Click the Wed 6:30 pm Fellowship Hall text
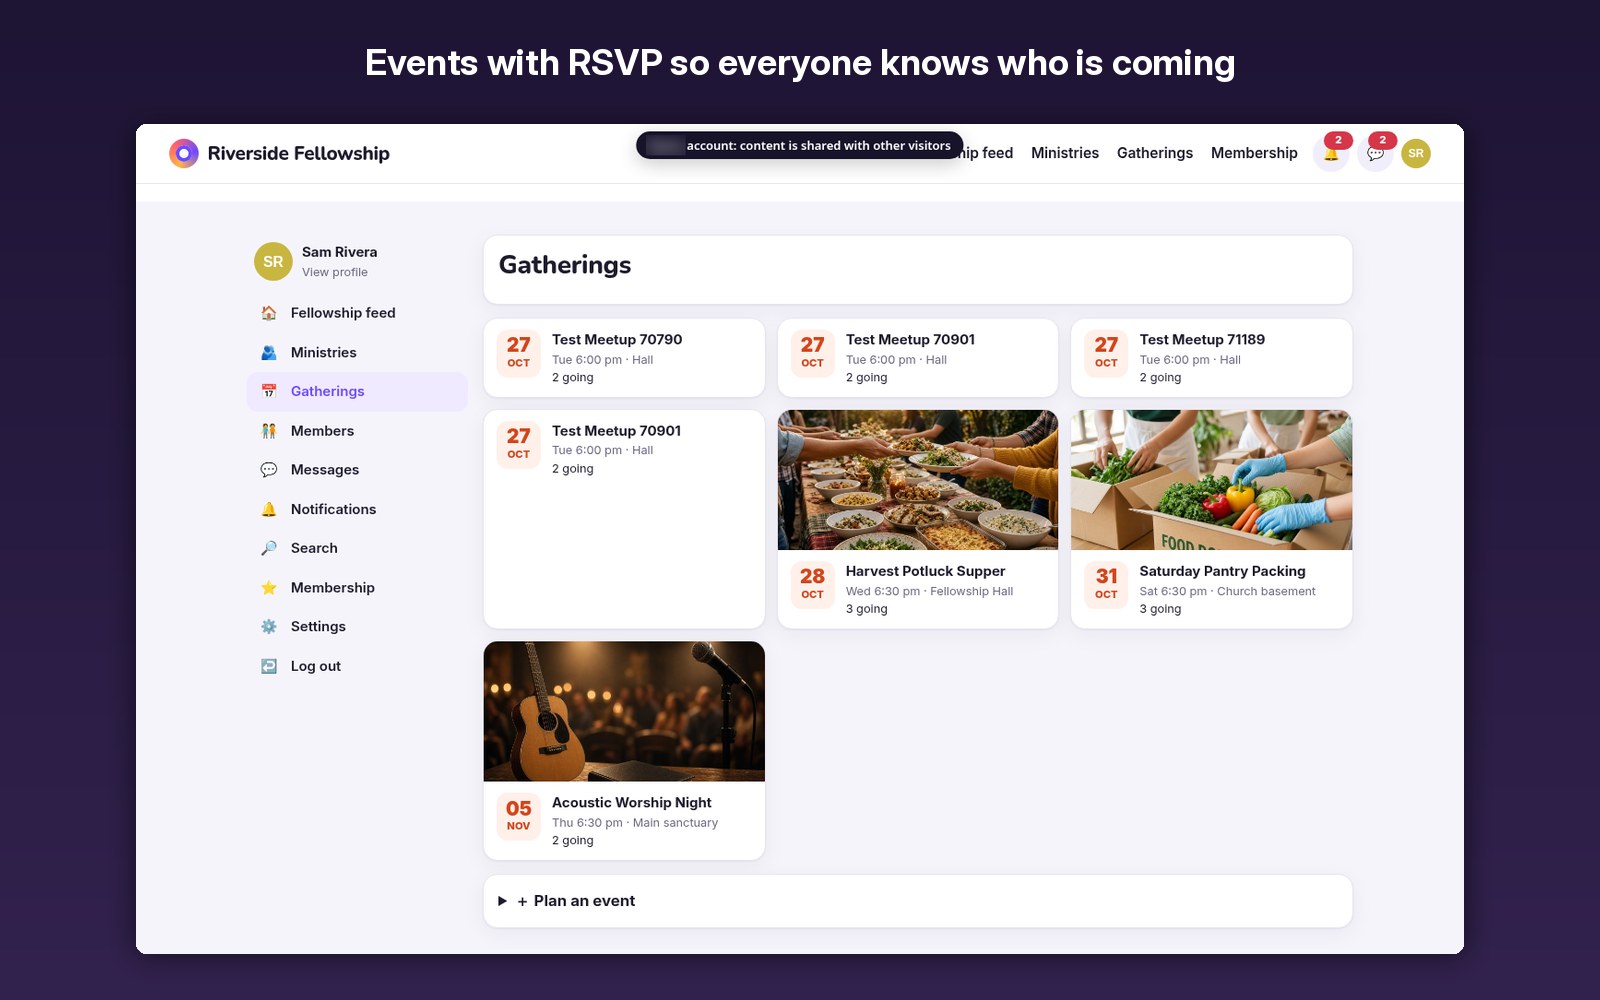 (929, 592)
